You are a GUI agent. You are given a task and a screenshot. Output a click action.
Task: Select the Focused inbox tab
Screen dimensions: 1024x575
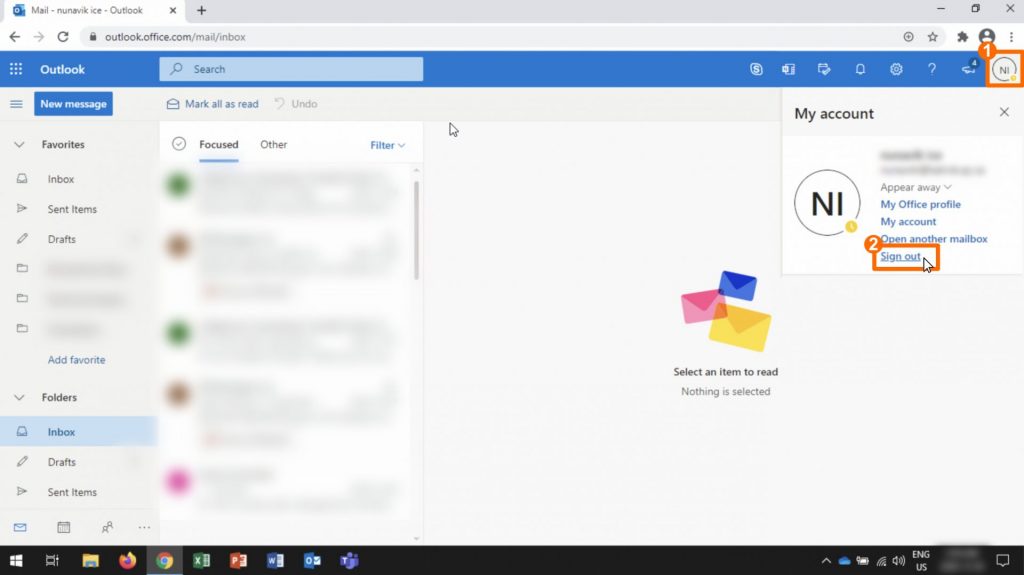pos(218,144)
